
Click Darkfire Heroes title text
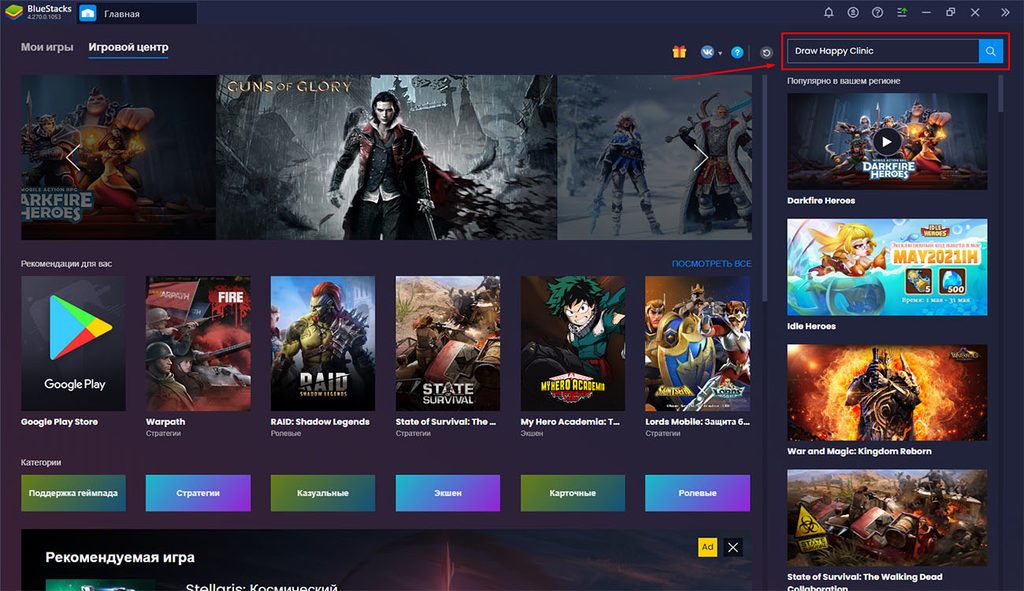821,200
